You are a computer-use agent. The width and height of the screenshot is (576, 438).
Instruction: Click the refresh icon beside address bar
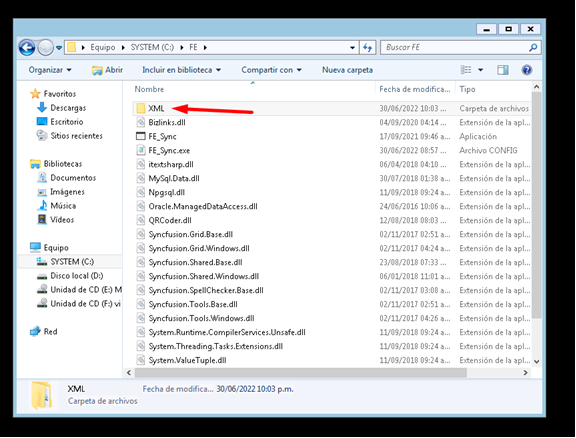[367, 47]
